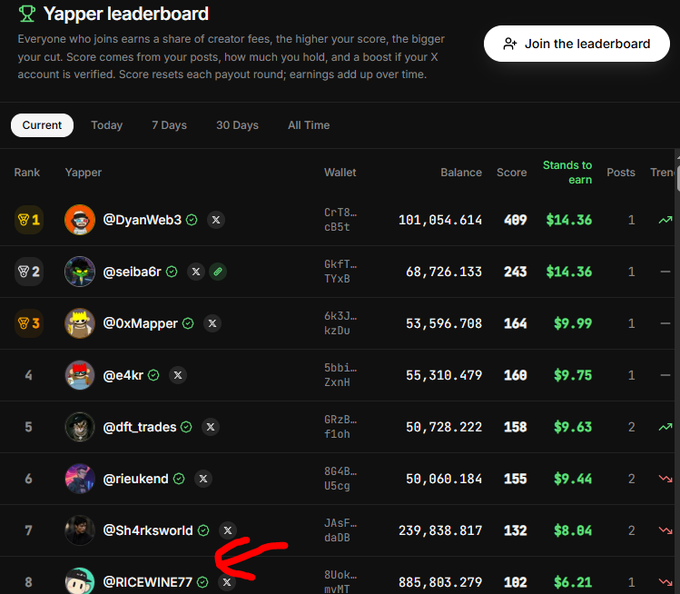The height and width of the screenshot is (594, 680).
Task: Switch to the 30 Days tab
Action: click(x=237, y=125)
